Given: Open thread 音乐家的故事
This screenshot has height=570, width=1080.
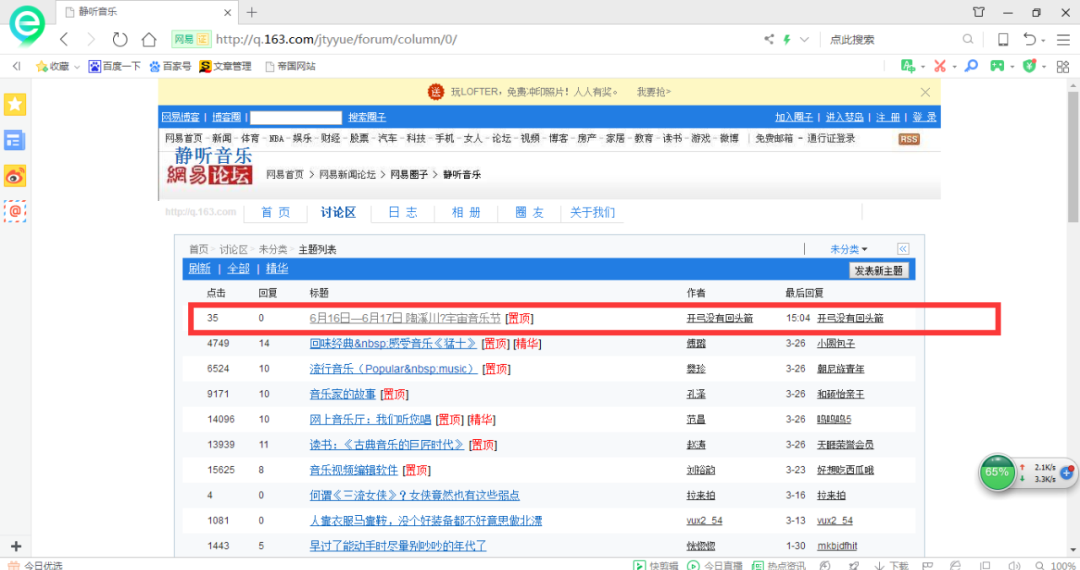Looking at the screenshot, I should (x=342, y=394).
